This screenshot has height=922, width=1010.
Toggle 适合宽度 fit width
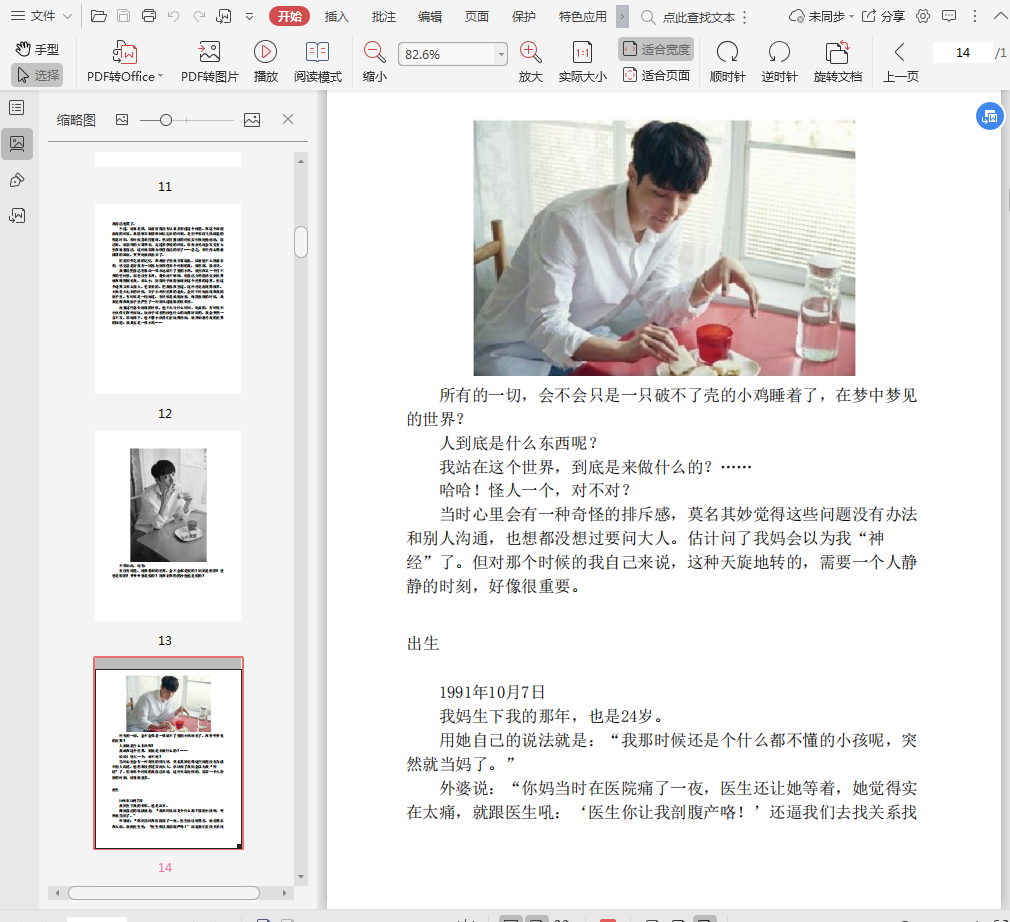656,49
